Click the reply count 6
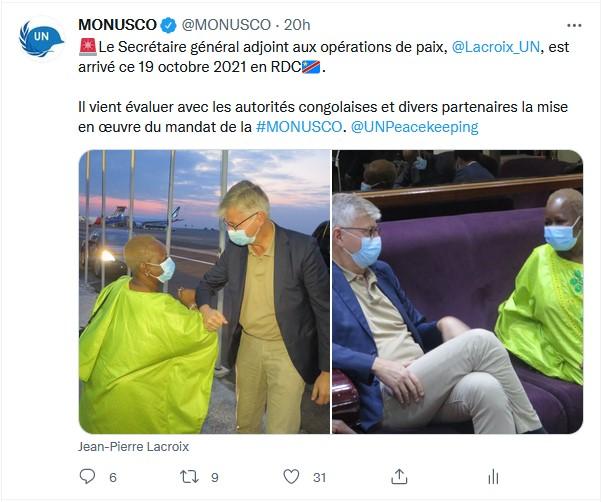Screen dimensions: 603x502 pyautogui.click(x=113, y=477)
